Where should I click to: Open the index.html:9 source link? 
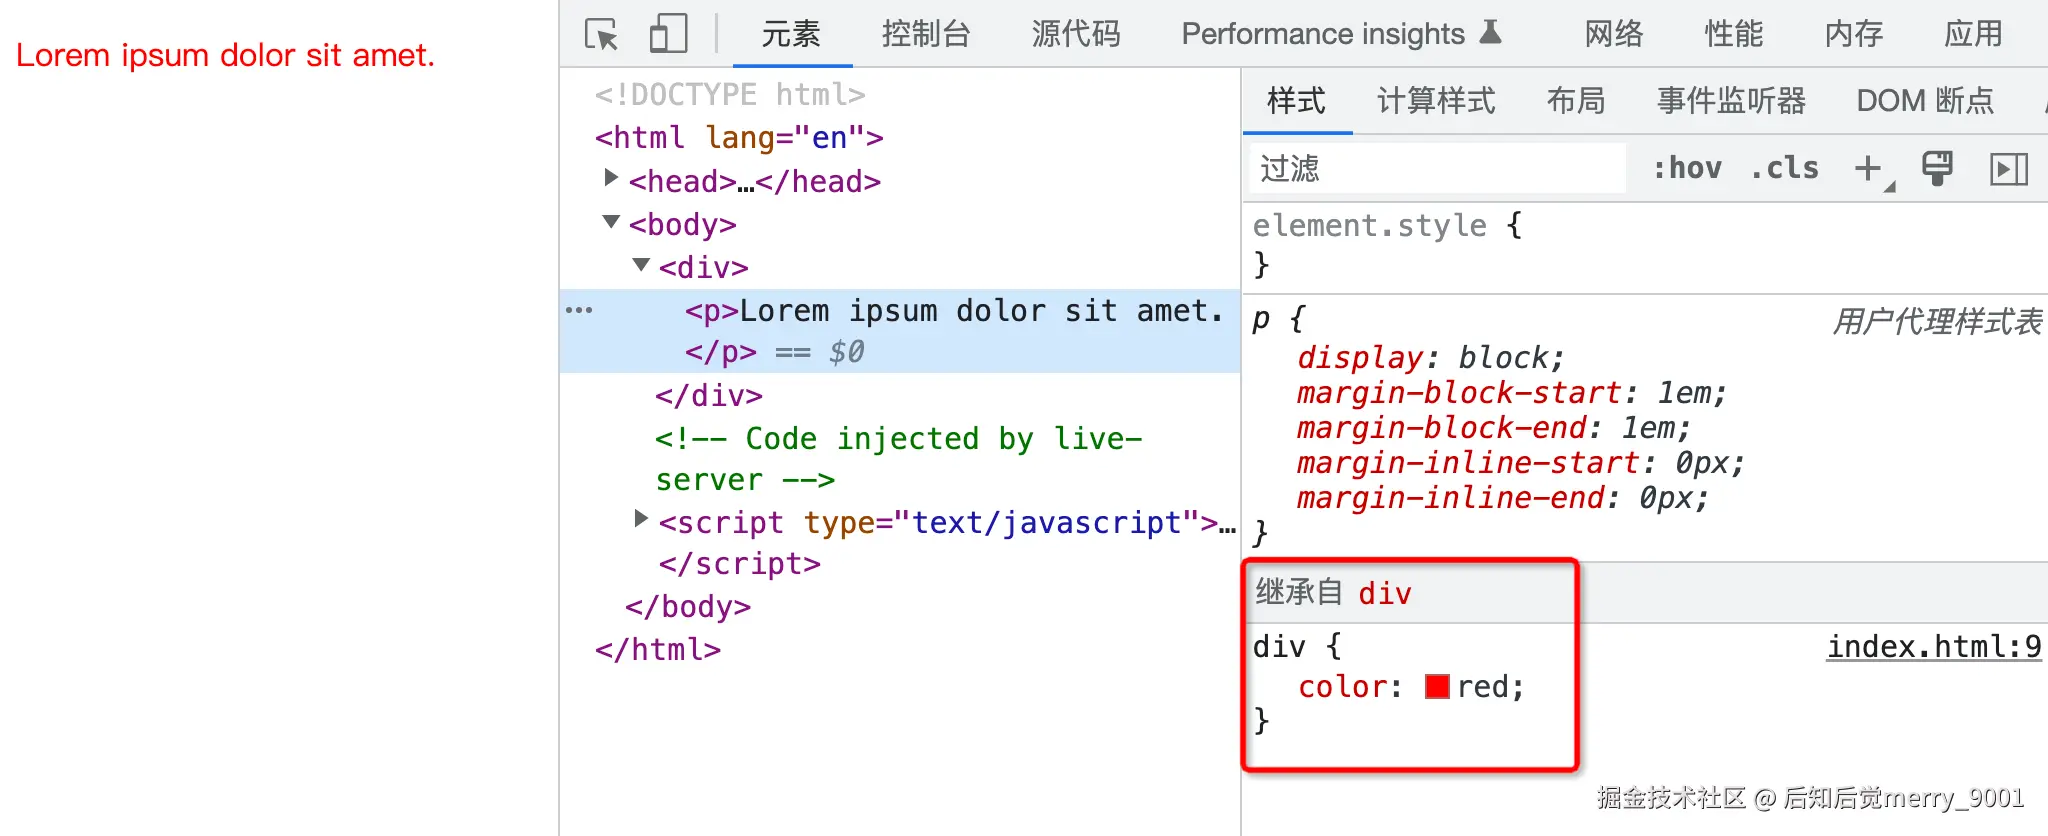1934,647
